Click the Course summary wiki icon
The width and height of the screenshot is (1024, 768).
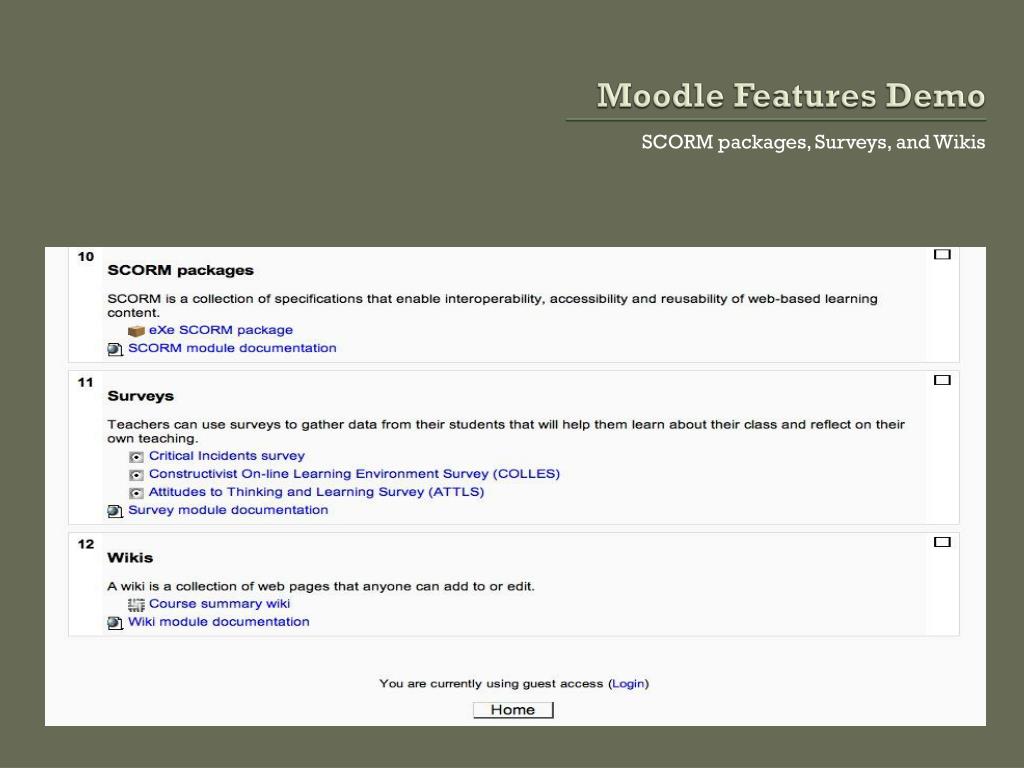click(x=136, y=605)
